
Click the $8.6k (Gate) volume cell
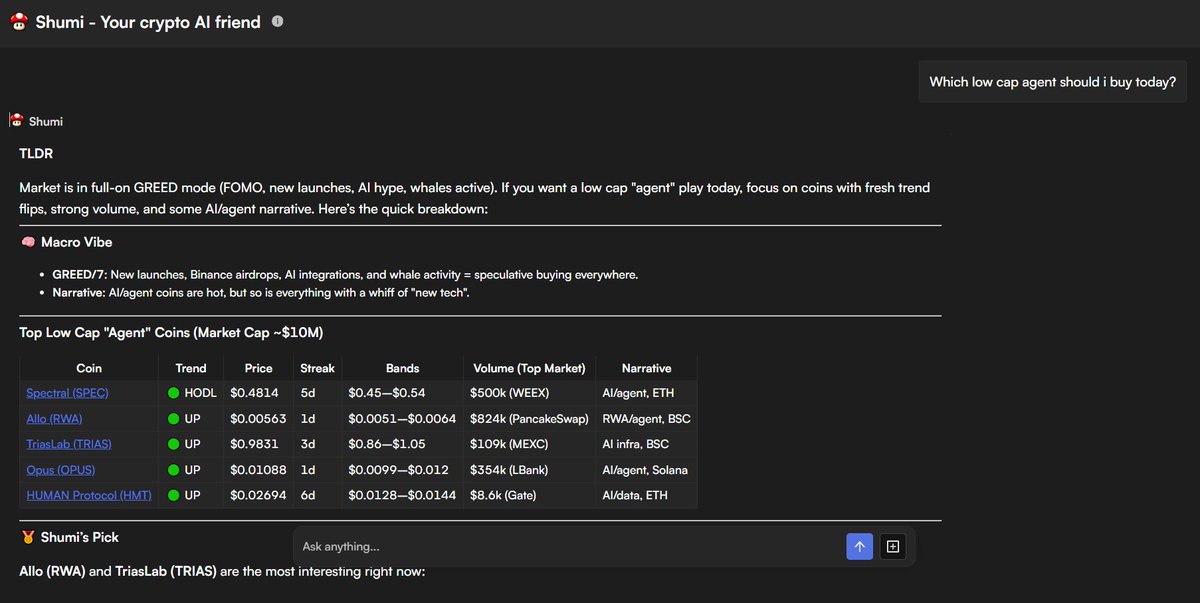[x=529, y=495]
